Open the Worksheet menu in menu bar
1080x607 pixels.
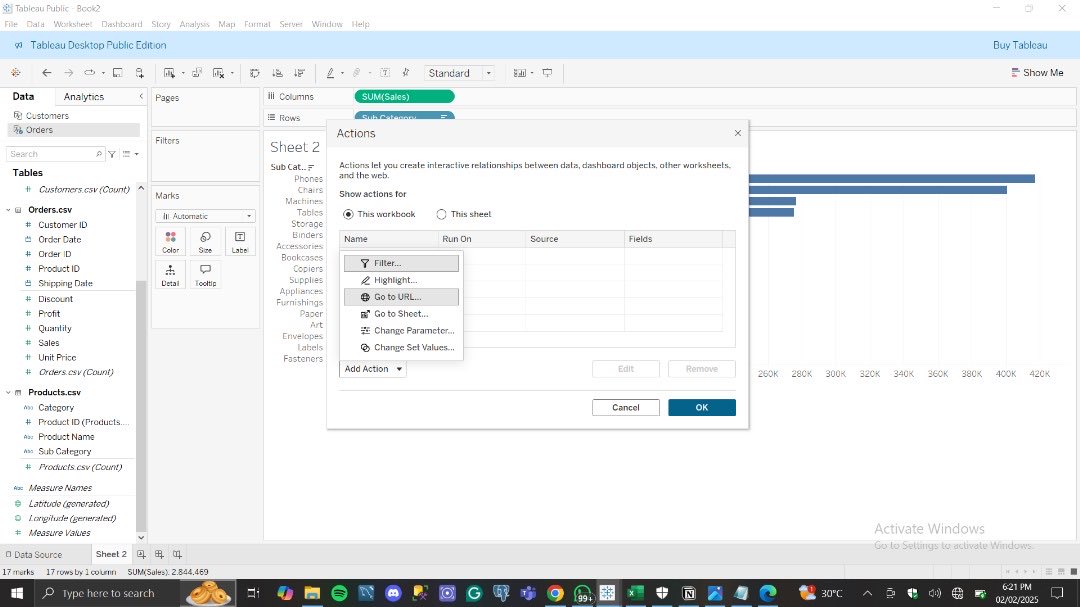coord(72,24)
